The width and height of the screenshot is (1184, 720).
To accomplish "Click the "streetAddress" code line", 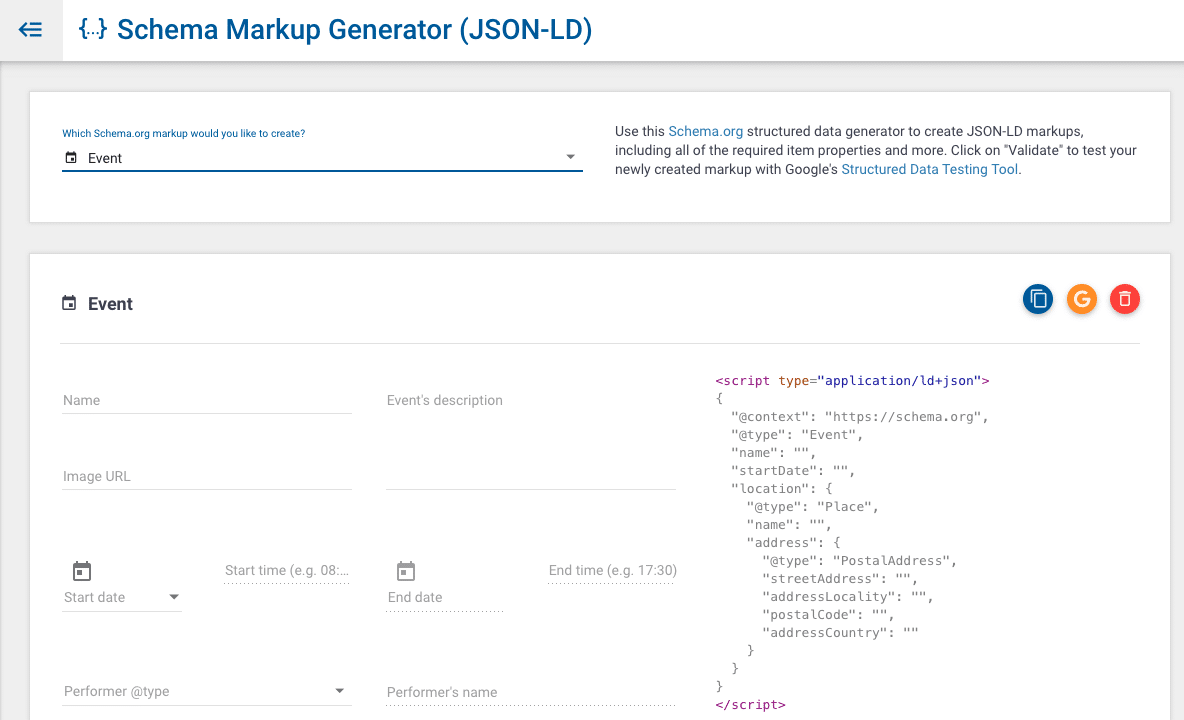I will (840, 579).
